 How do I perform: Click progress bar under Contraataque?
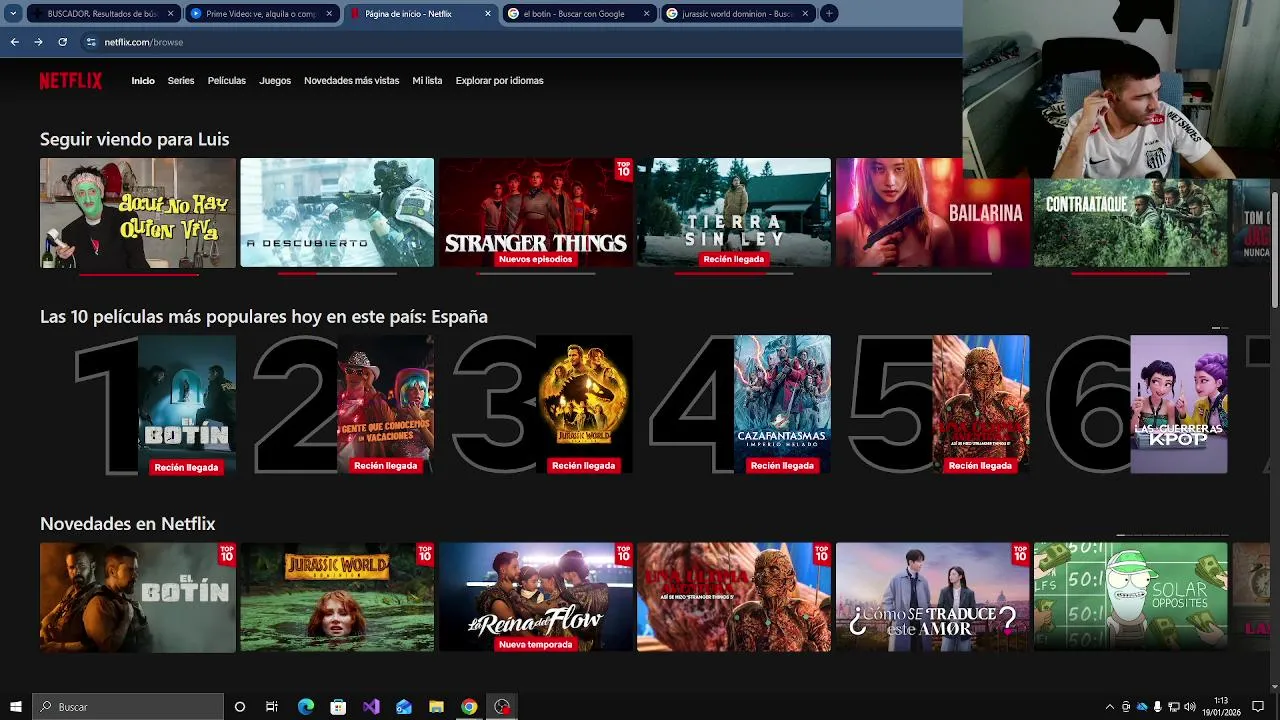click(x=1131, y=273)
